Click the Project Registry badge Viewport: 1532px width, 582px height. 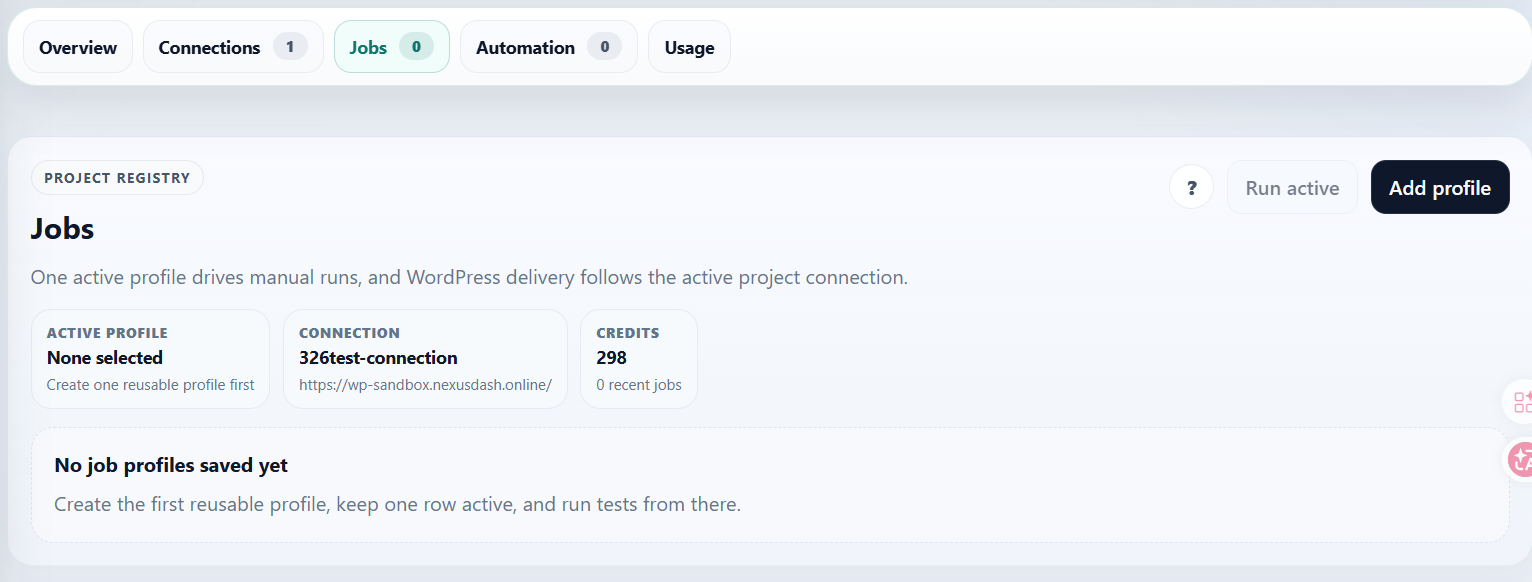click(117, 178)
